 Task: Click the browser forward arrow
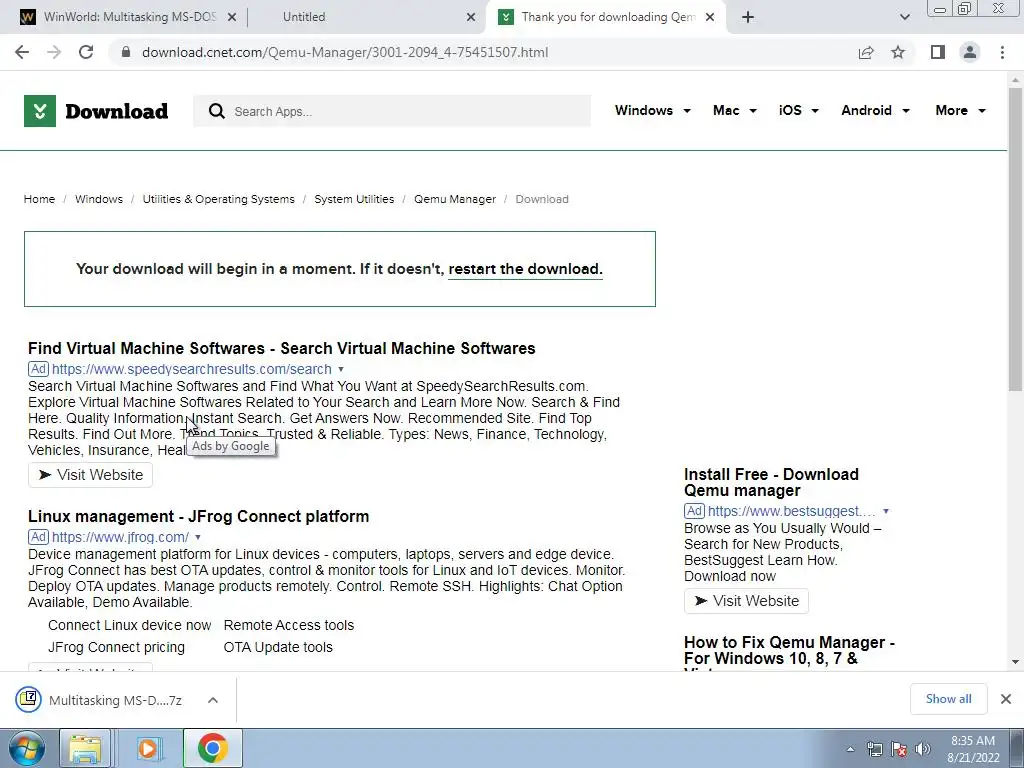(x=54, y=52)
